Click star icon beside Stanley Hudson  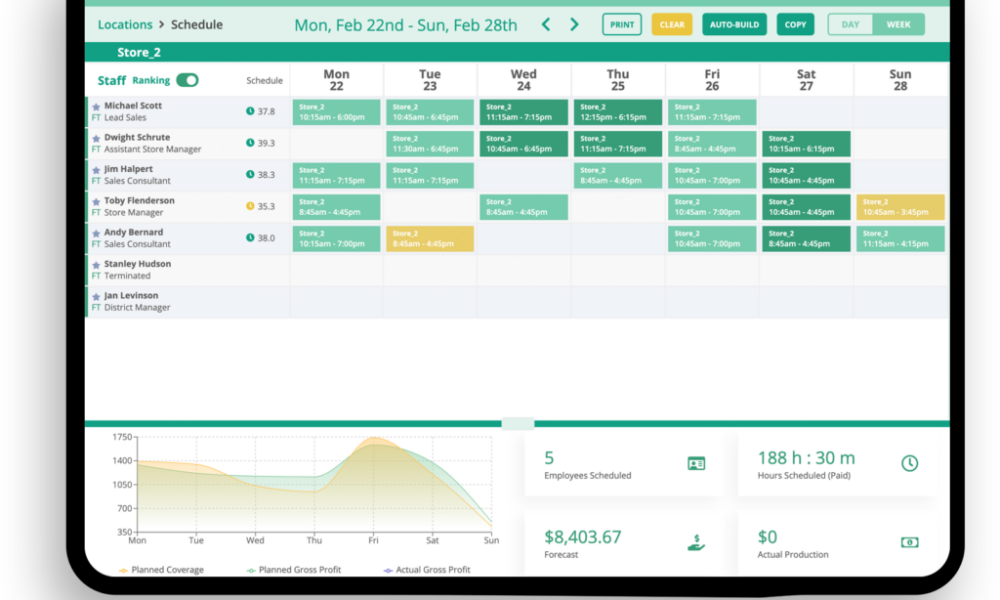(96, 265)
